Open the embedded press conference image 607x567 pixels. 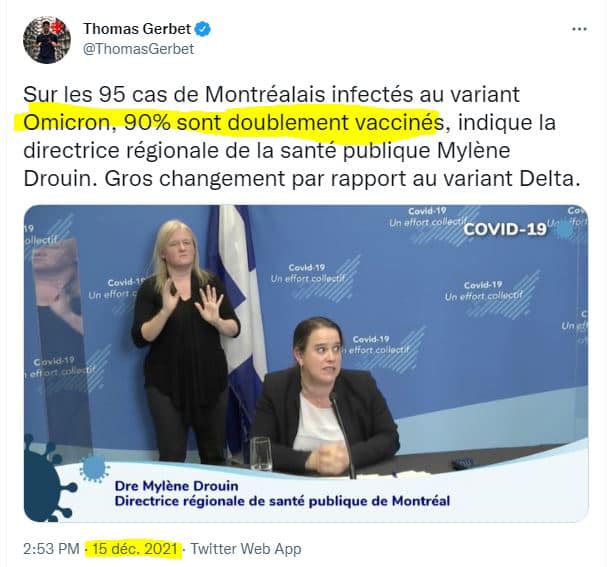[x=306, y=363]
